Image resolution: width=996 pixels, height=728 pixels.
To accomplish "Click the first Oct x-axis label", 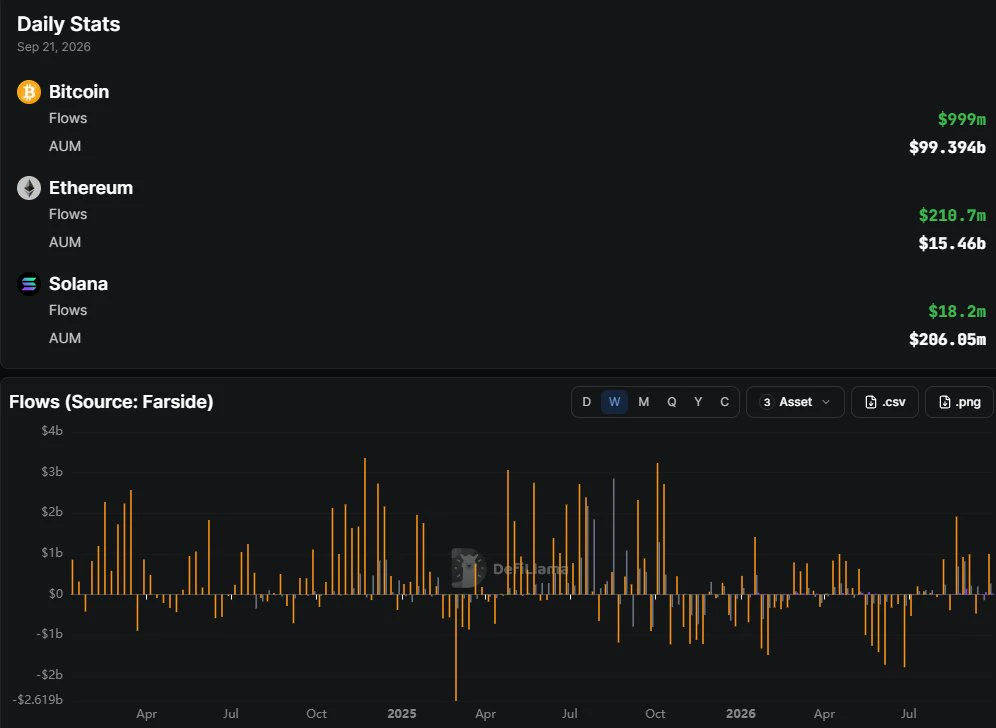I will 316,714.
